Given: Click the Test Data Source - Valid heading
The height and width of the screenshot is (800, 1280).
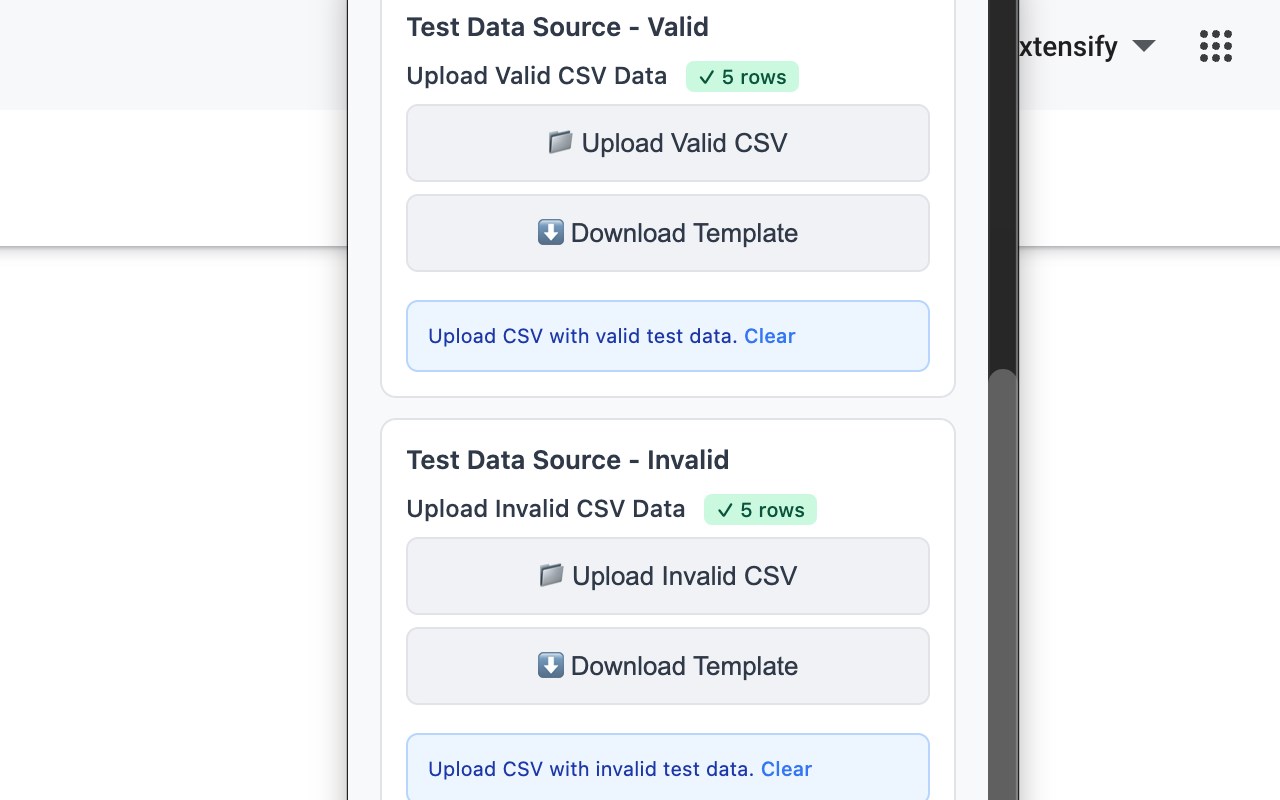Looking at the screenshot, I should (557, 27).
